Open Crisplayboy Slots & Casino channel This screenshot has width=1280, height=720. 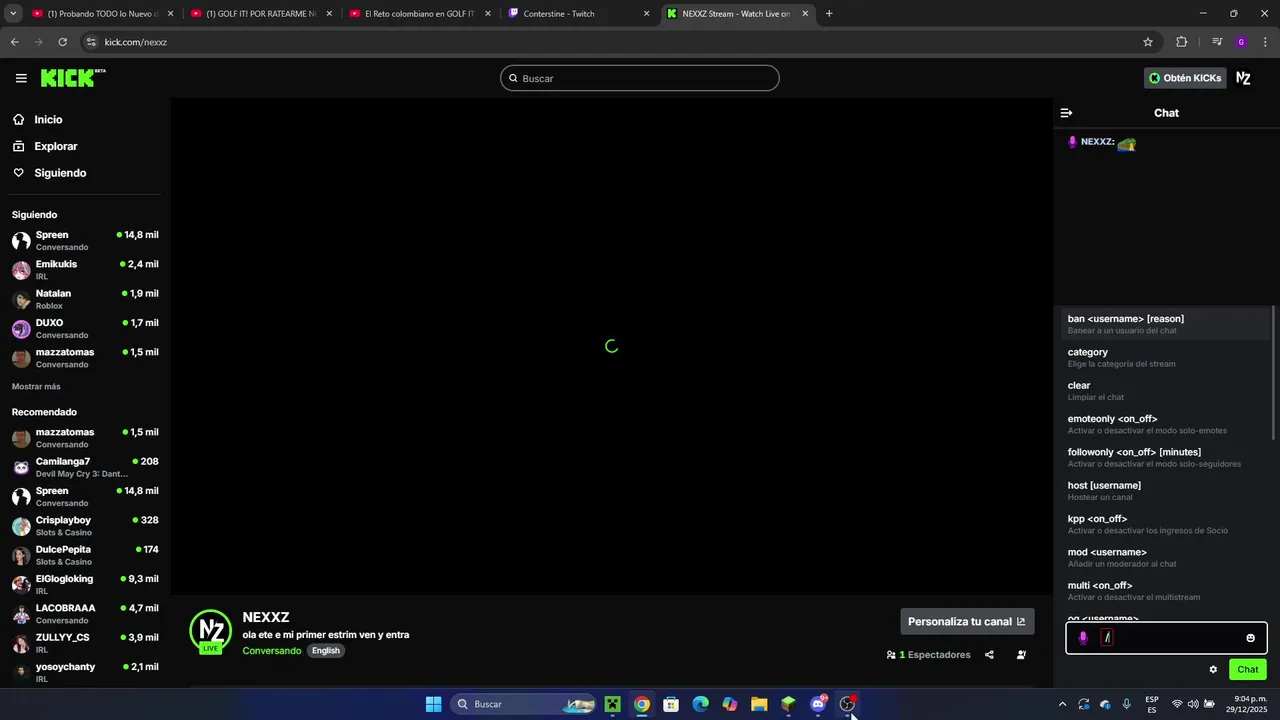click(85, 526)
